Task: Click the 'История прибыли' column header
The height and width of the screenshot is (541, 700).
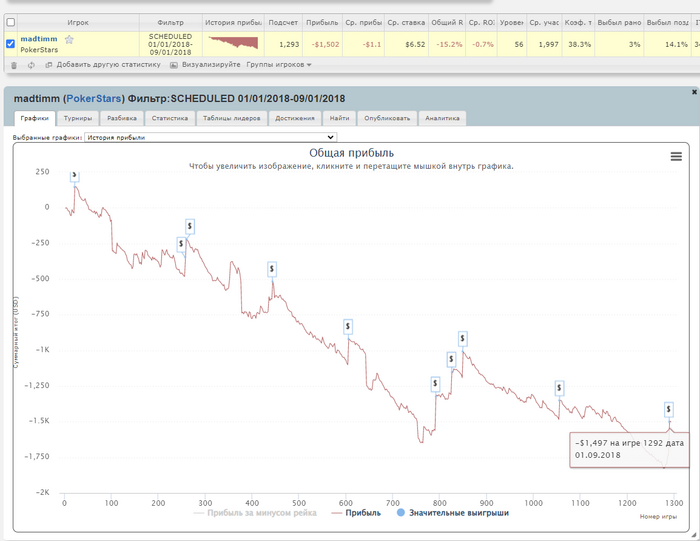Action: 233,22
